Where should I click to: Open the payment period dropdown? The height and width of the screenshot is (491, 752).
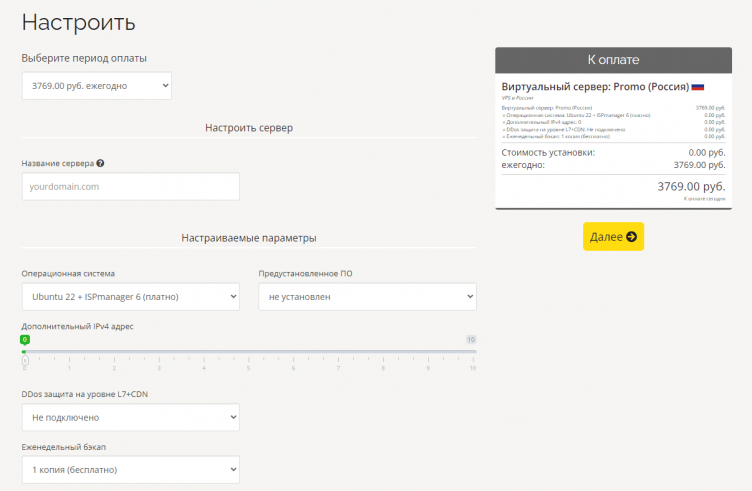97,86
